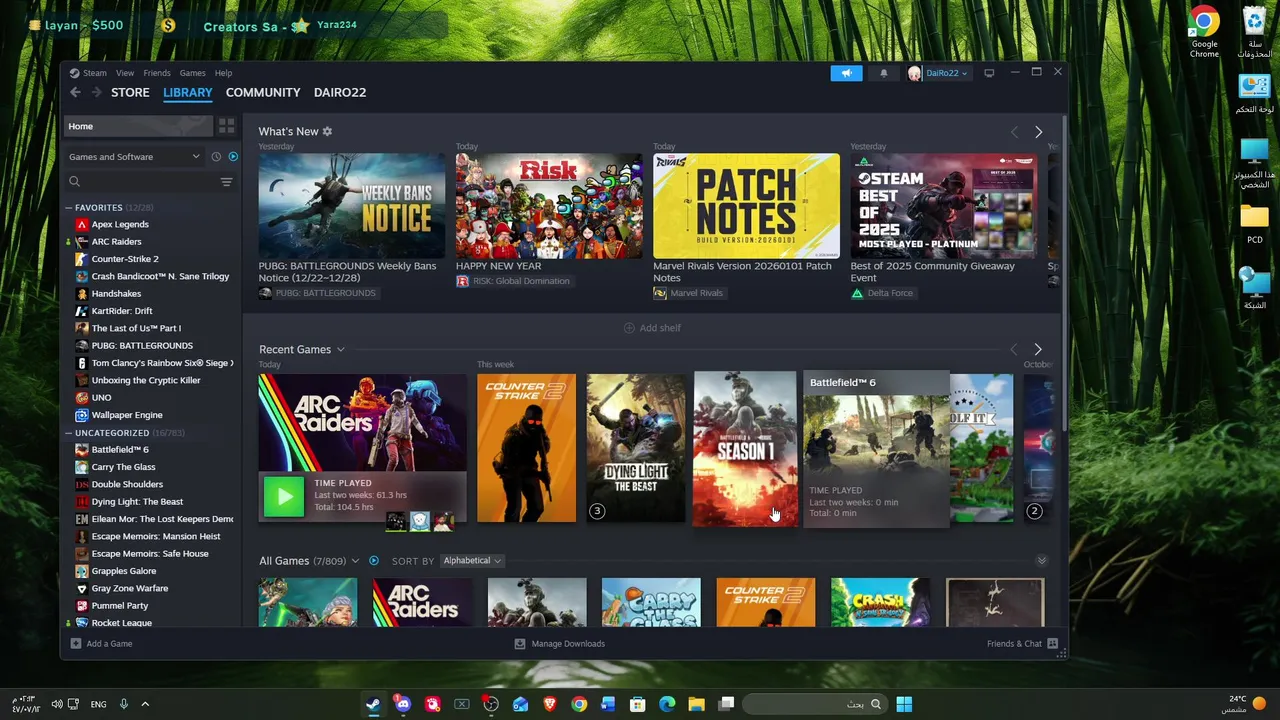Viewport: 1280px width, 720px height.
Task: Click Manage Downloads link
Action: coord(568,644)
